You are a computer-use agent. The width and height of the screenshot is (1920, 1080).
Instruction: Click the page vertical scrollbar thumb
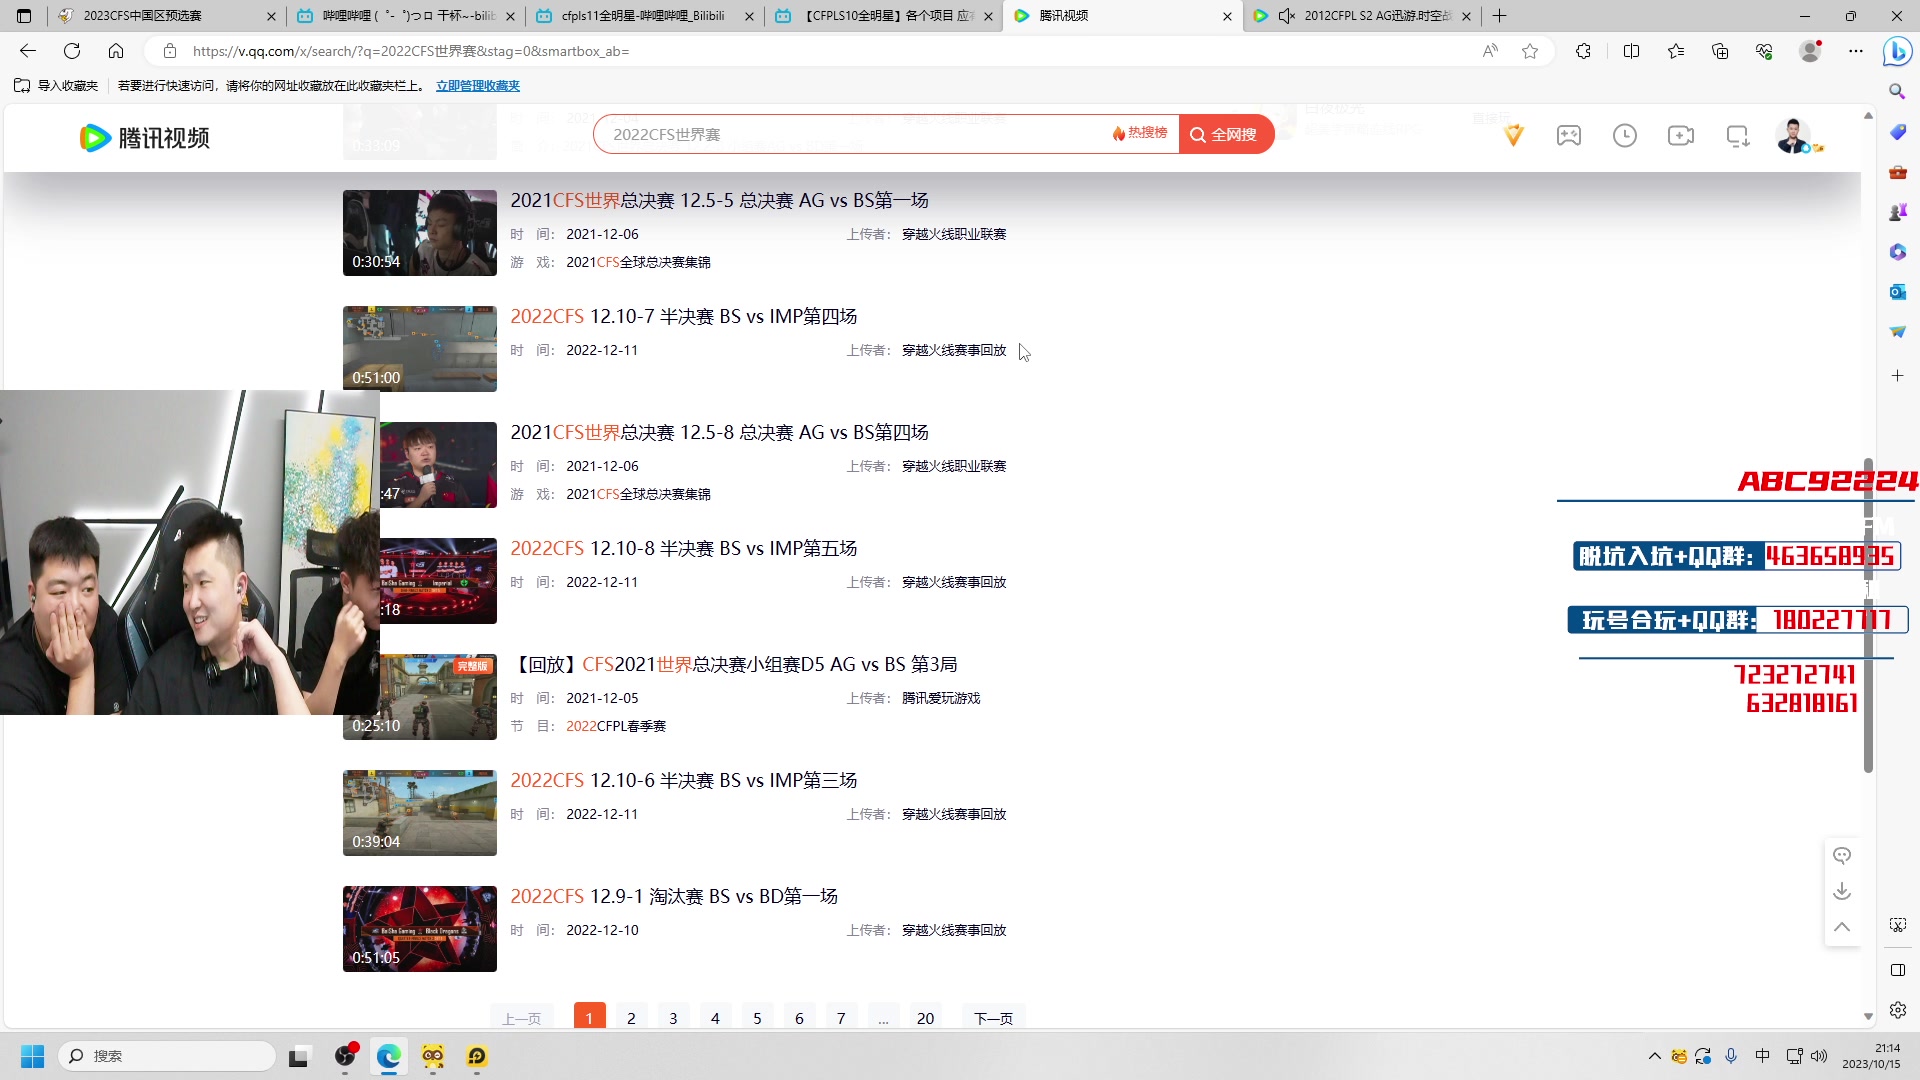point(1868,615)
